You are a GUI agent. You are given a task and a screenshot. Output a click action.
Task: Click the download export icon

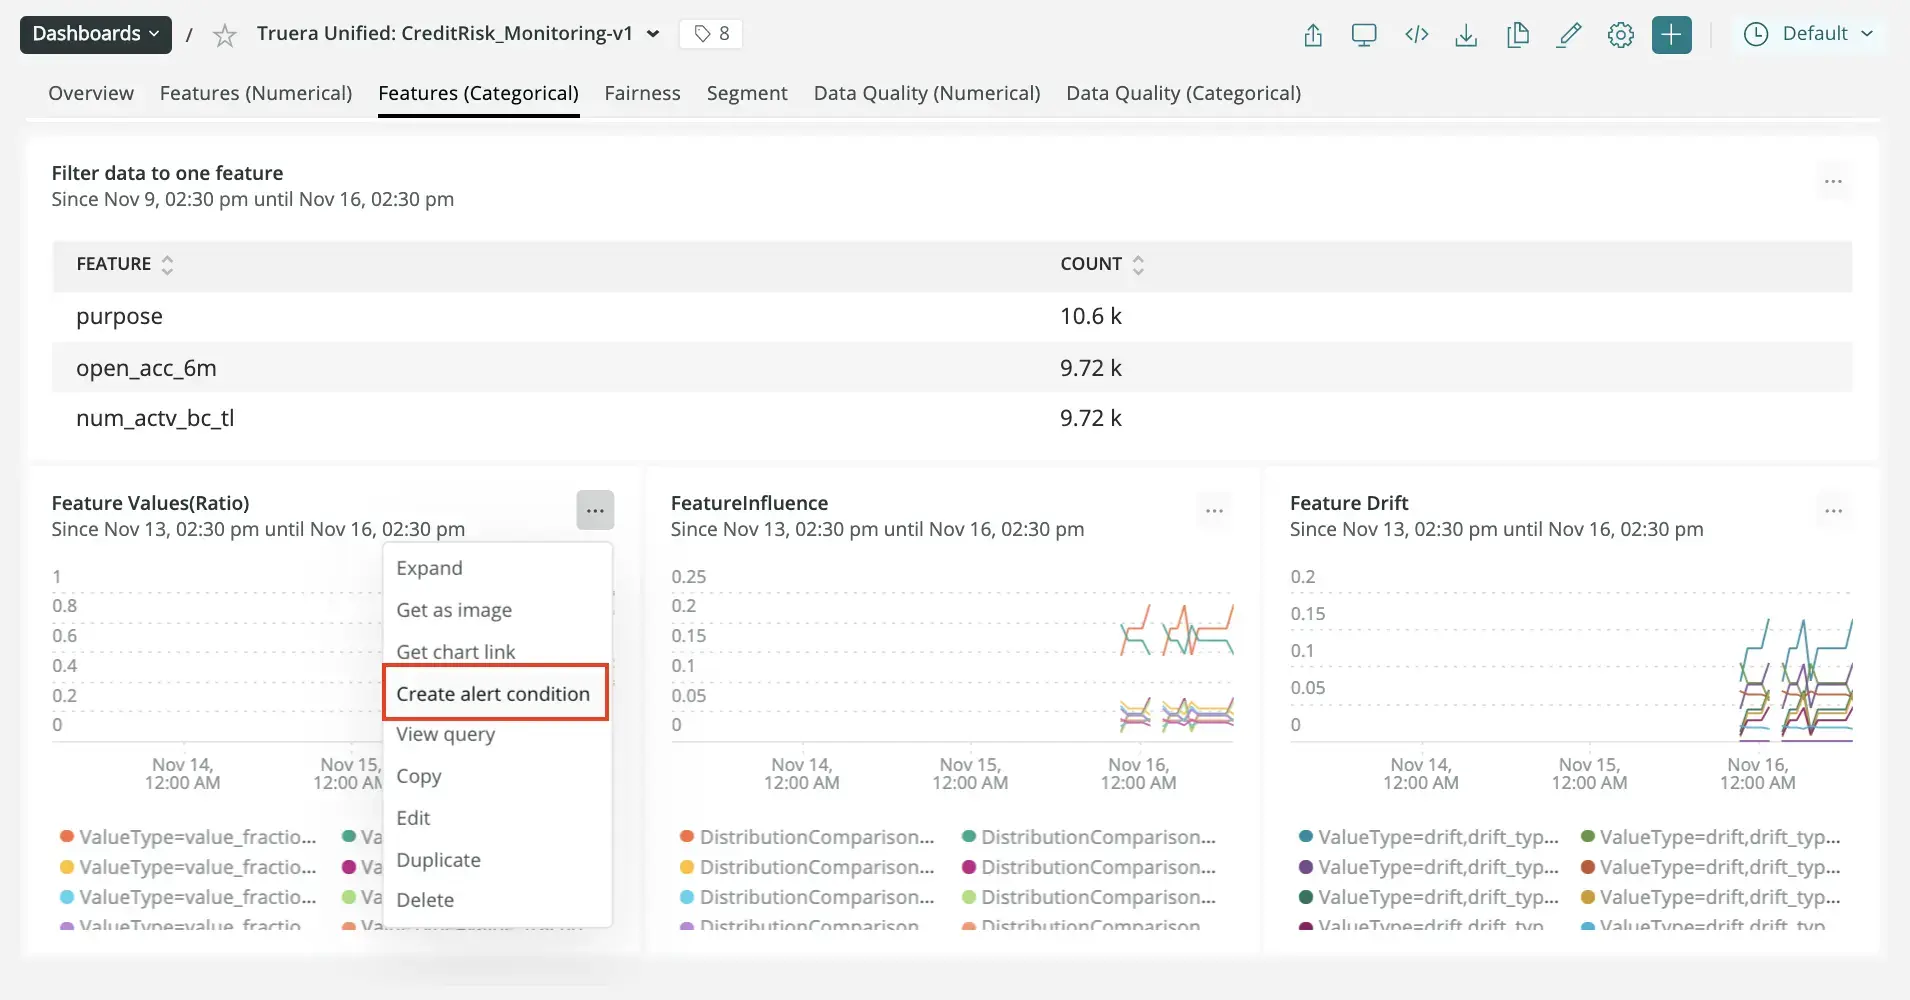click(x=1466, y=35)
